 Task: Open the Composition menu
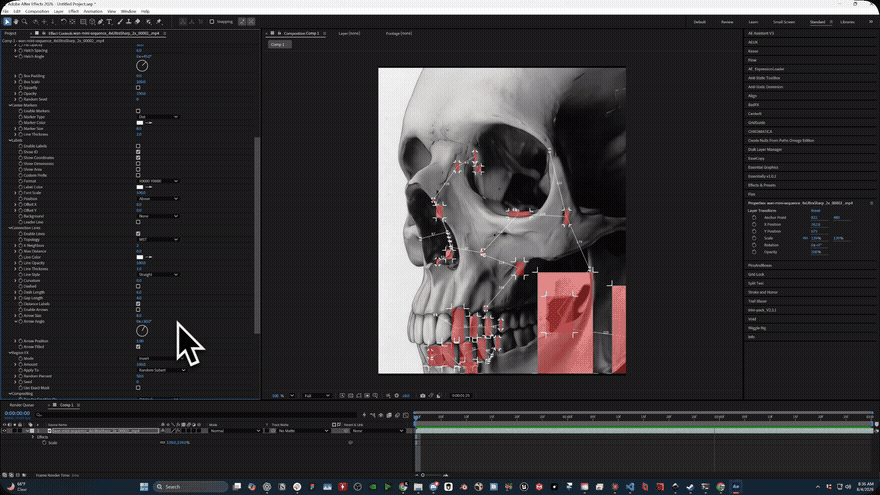pyautogui.click(x=37, y=11)
